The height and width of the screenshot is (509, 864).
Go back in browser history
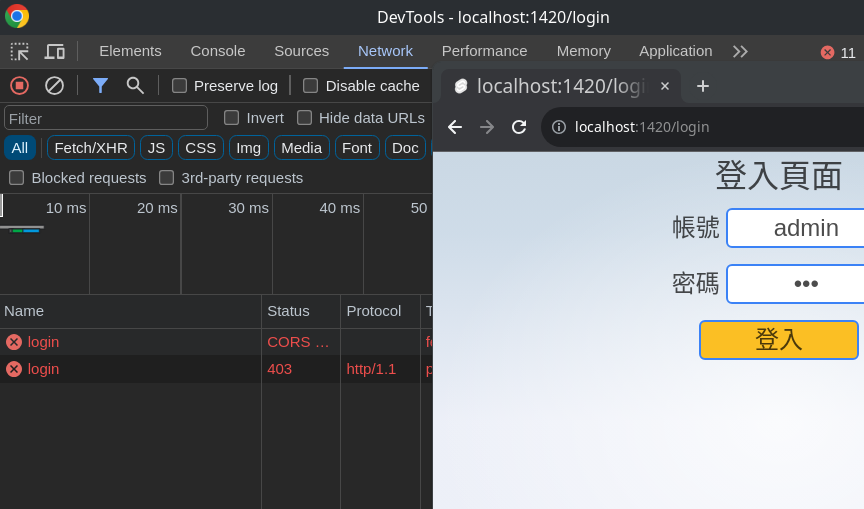[455, 127]
